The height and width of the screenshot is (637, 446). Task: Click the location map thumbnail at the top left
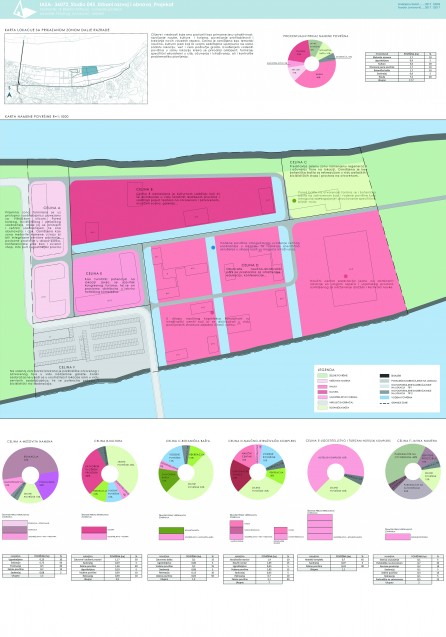pyautogui.click(x=76, y=69)
